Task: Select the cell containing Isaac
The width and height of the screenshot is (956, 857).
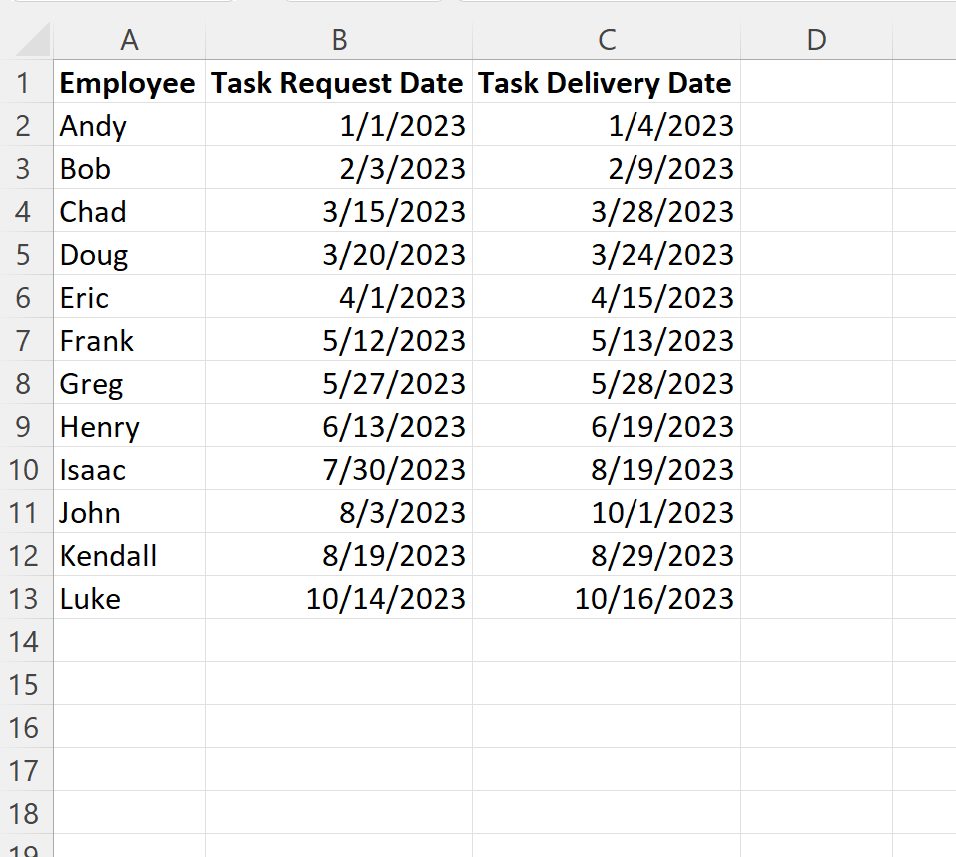Action: (129, 469)
